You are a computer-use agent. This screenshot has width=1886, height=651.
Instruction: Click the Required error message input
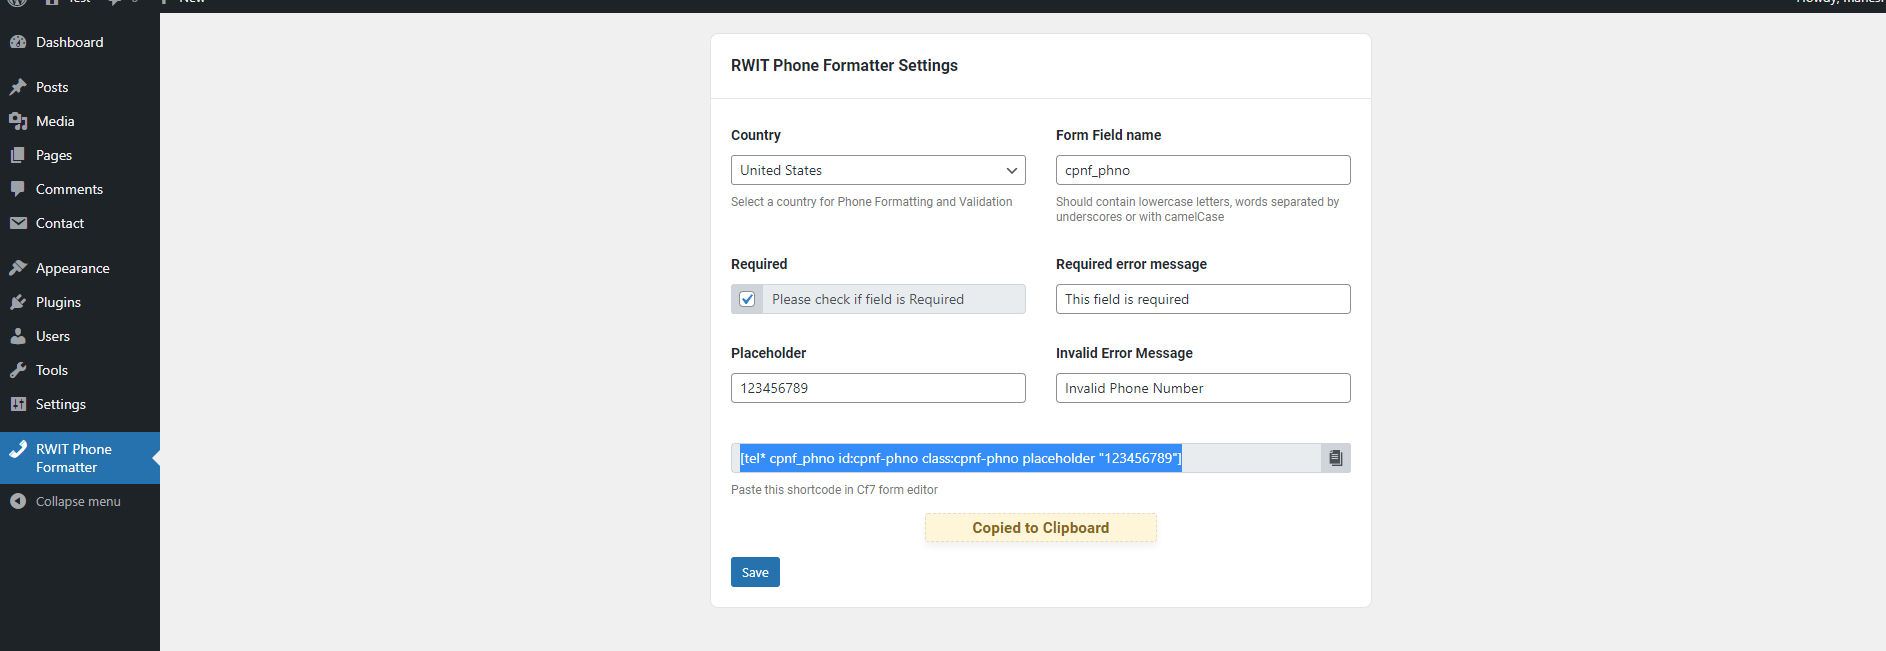pyautogui.click(x=1203, y=299)
